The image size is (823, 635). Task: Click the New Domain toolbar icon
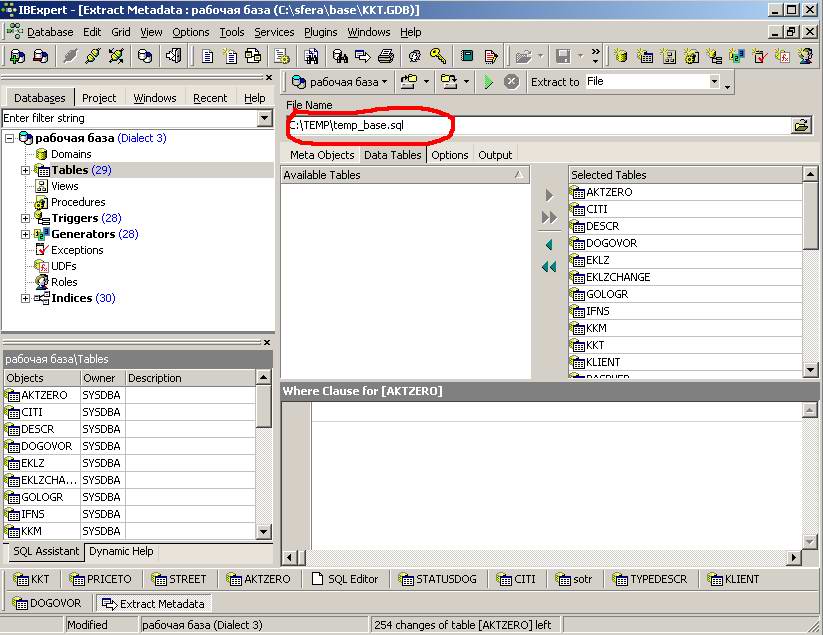click(621, 56)
